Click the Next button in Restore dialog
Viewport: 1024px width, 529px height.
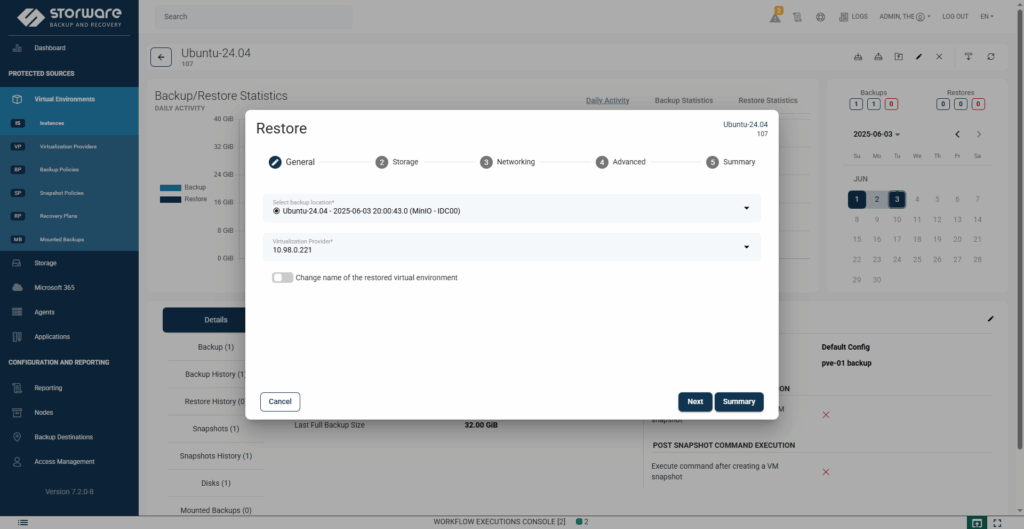tap(695, 401)
